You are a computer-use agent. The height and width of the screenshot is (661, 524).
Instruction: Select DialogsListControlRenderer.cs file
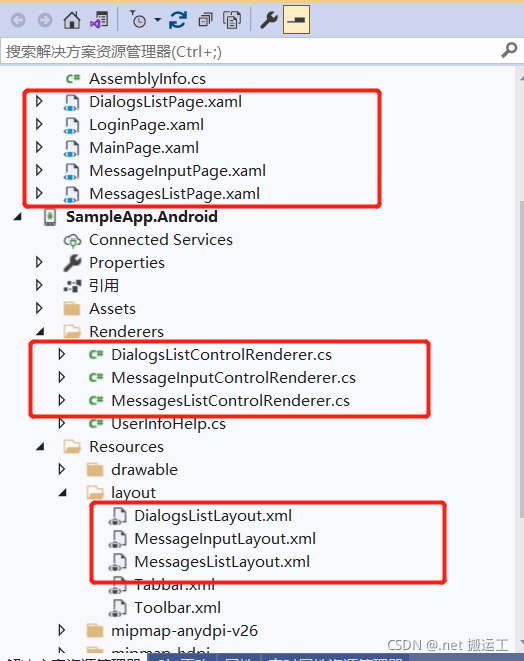click(221, 355)
